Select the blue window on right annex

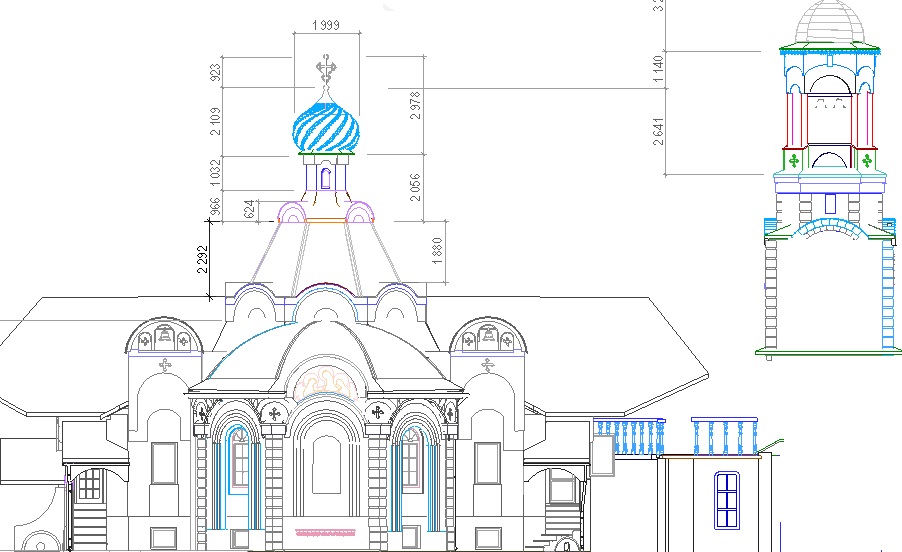pyautogui.click(x=727, y=500)
